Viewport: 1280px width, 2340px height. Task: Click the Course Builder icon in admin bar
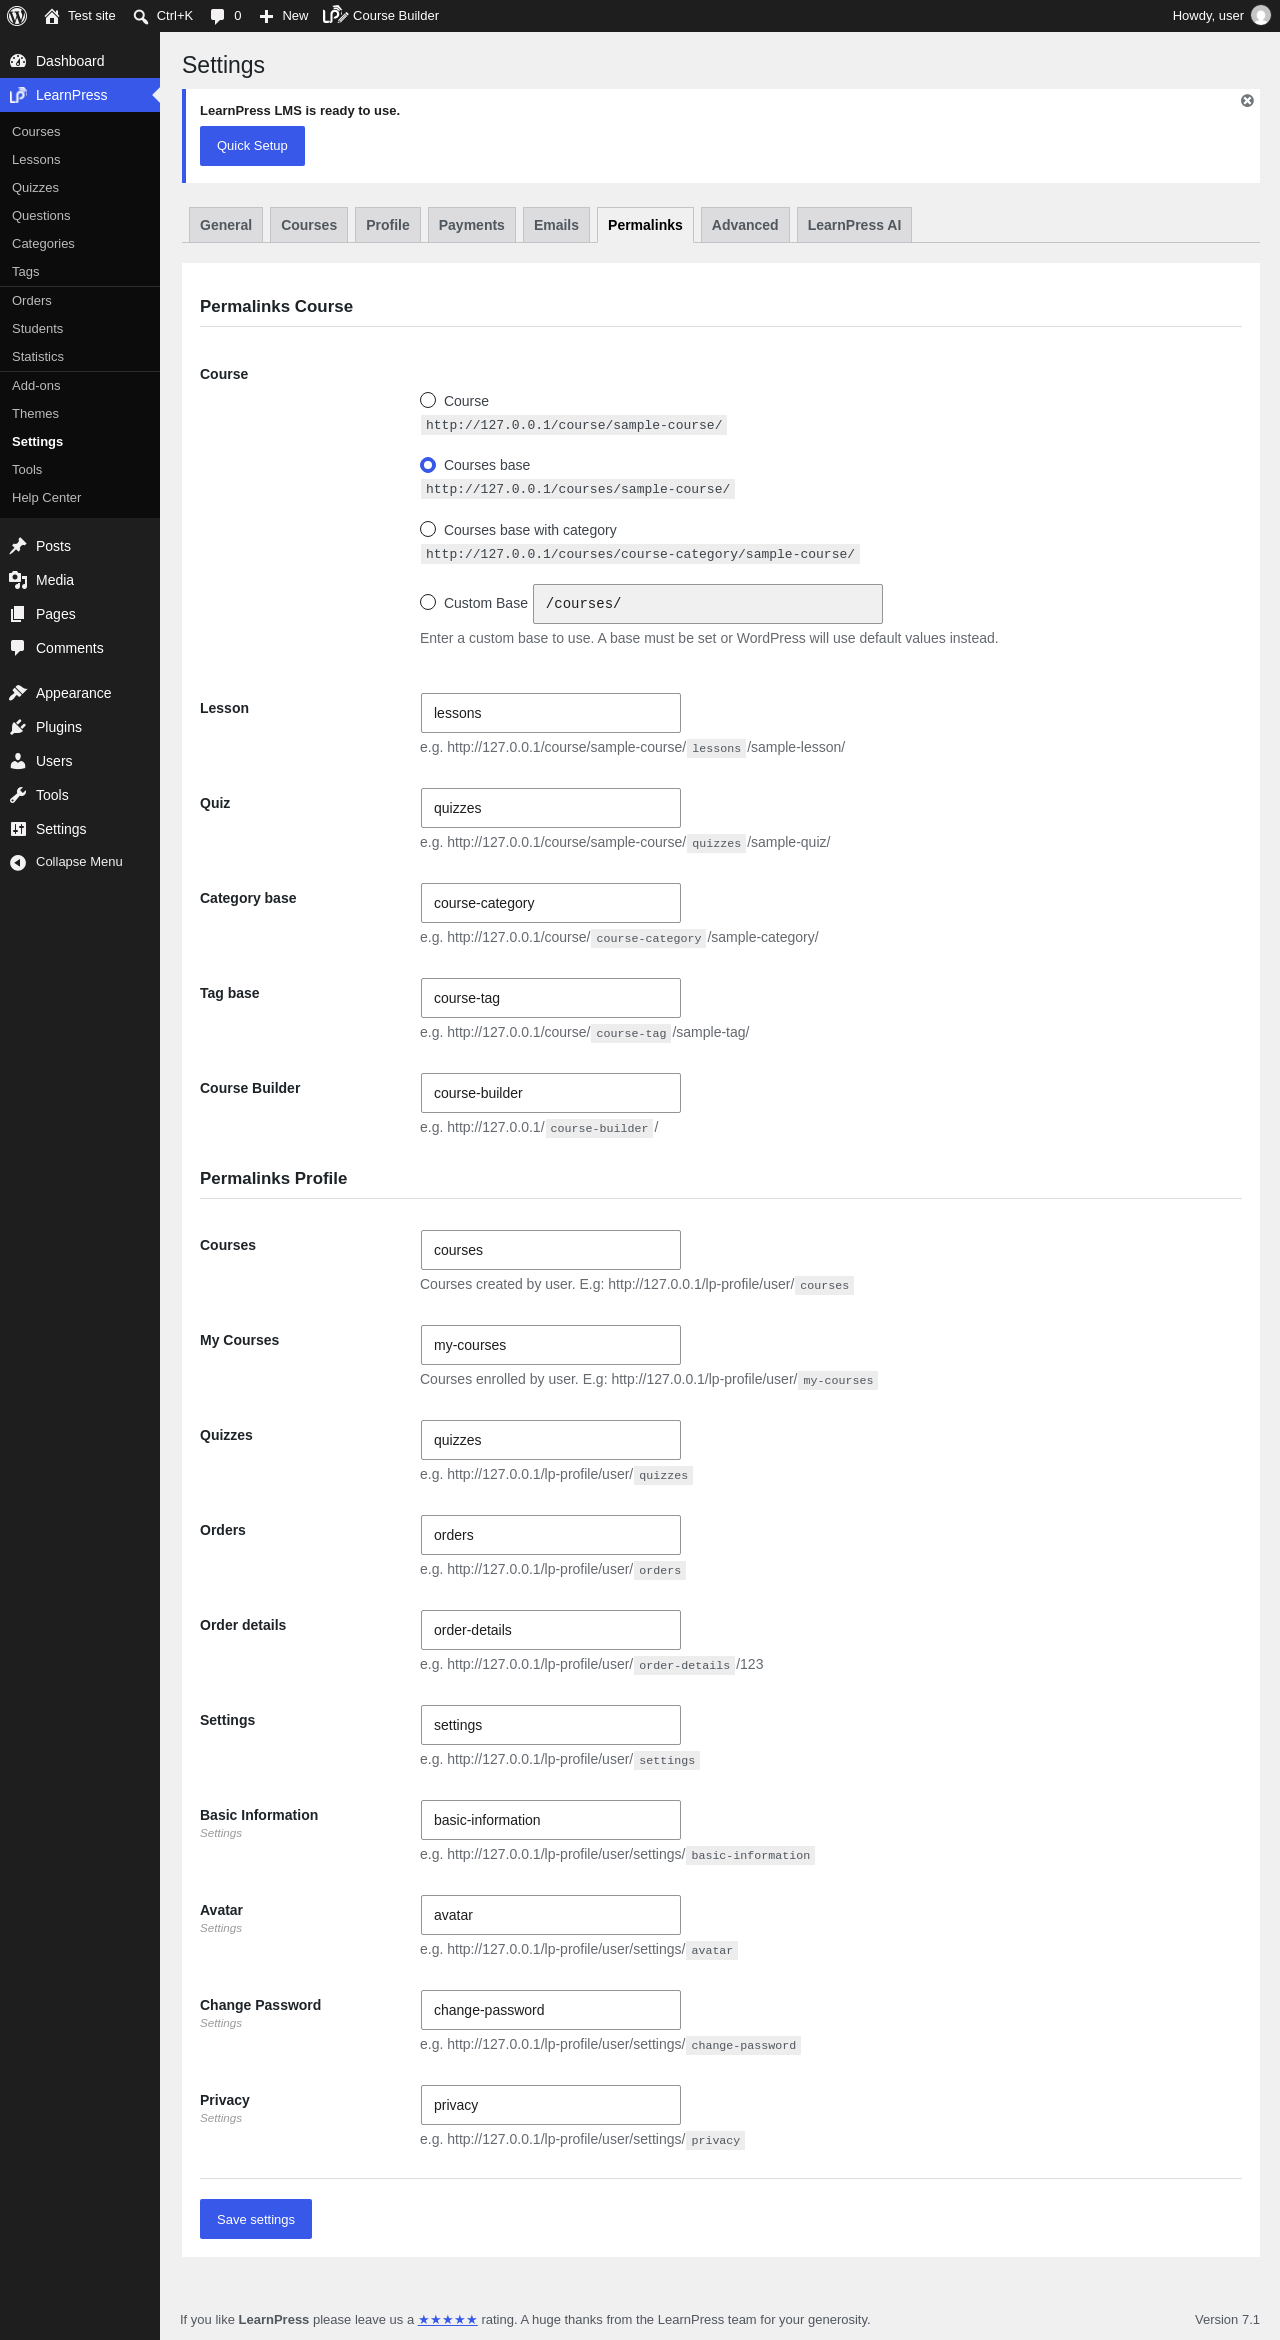click(x=335, y=15)
